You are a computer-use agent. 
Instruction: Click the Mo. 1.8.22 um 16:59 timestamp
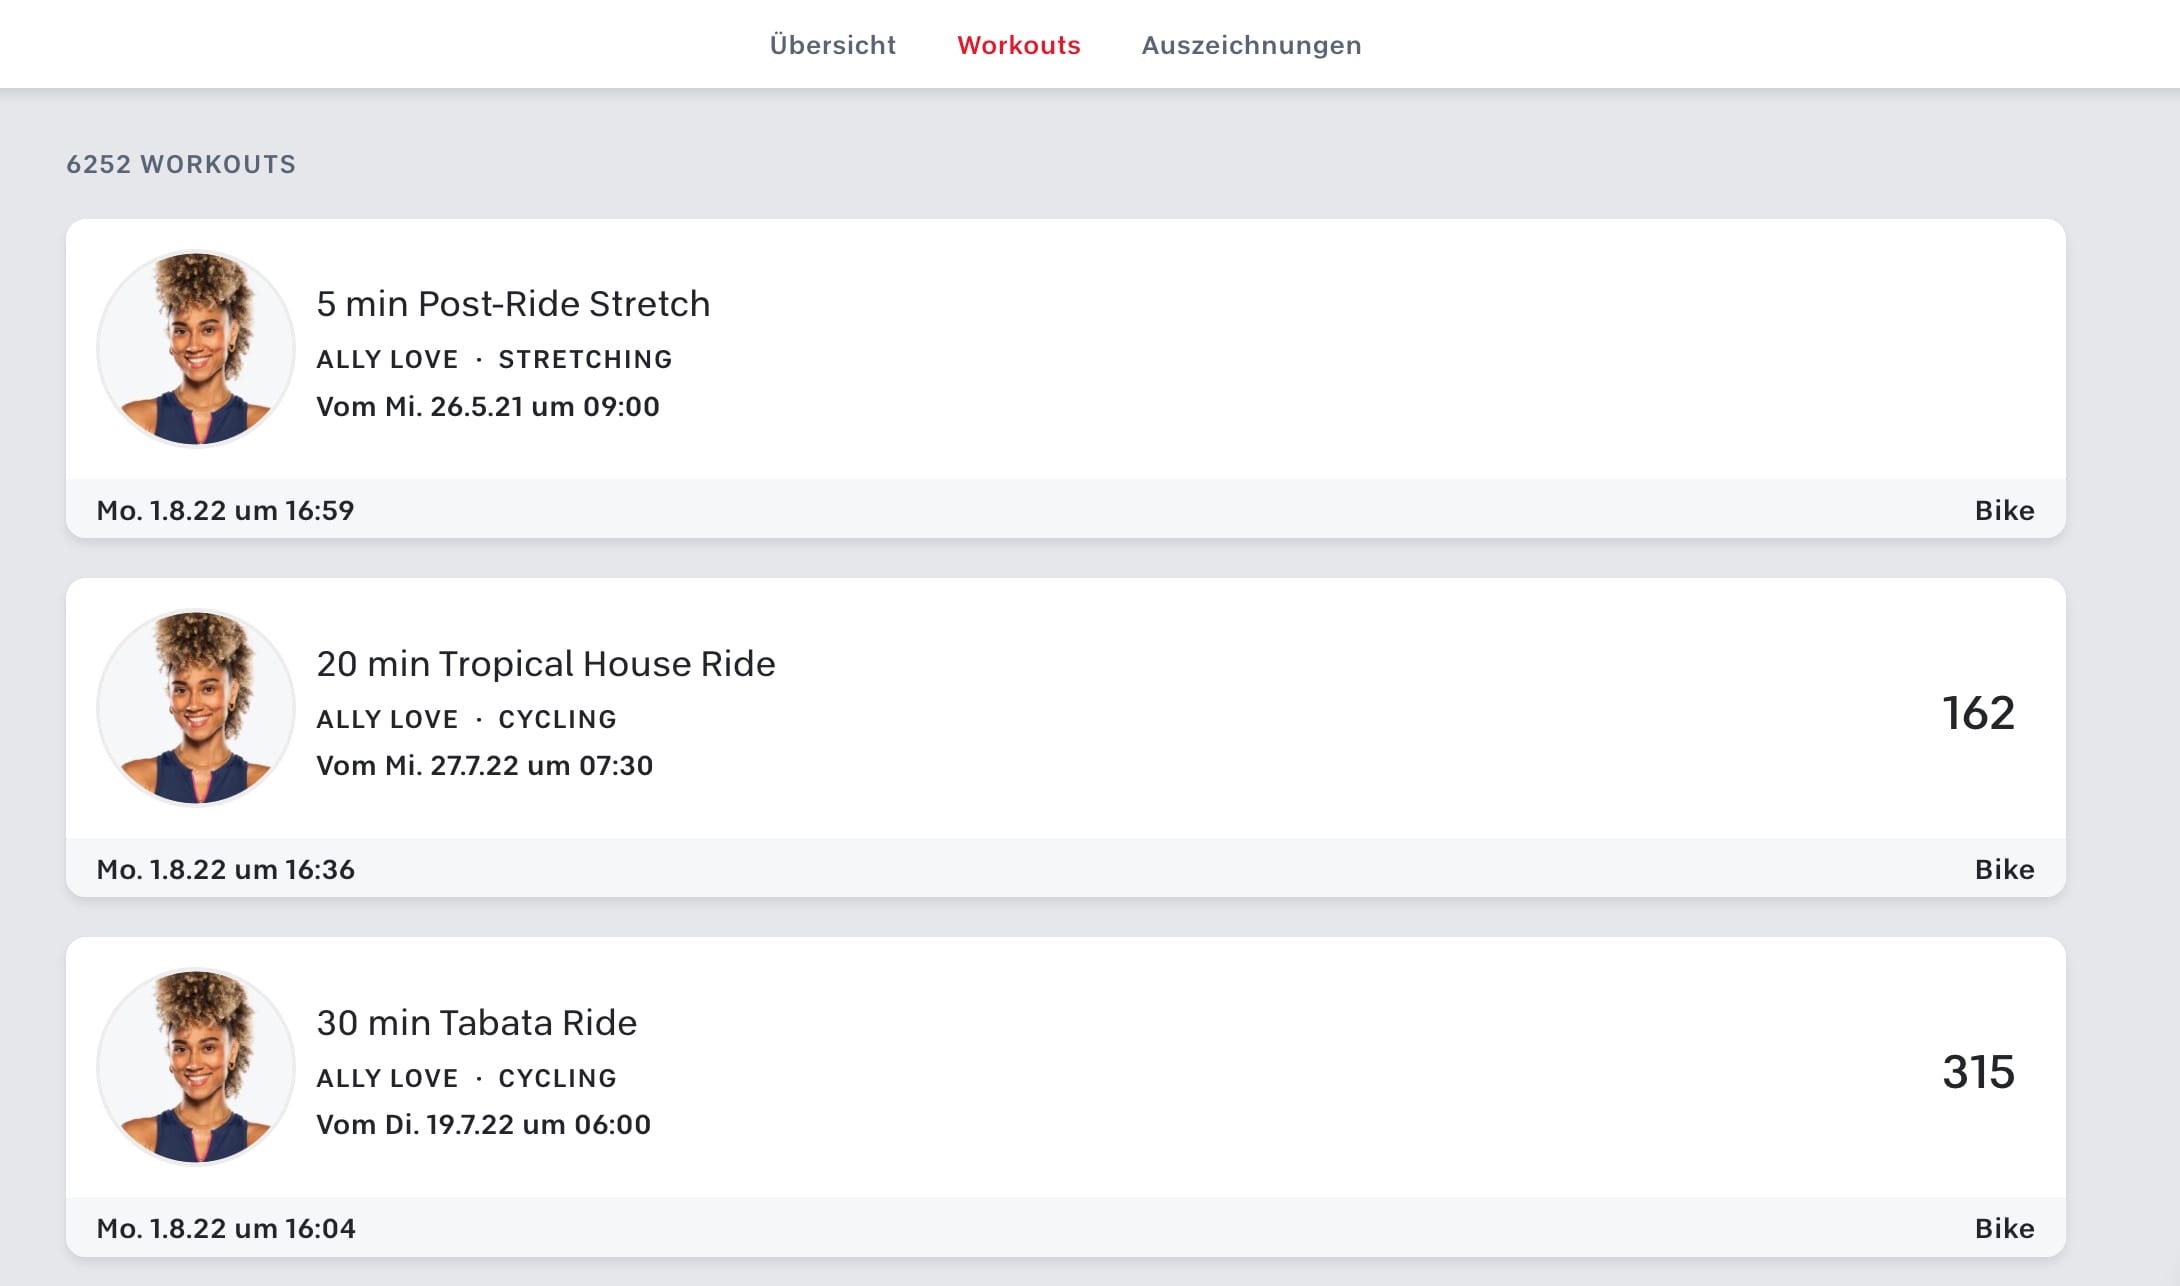(x=225, y=510)
